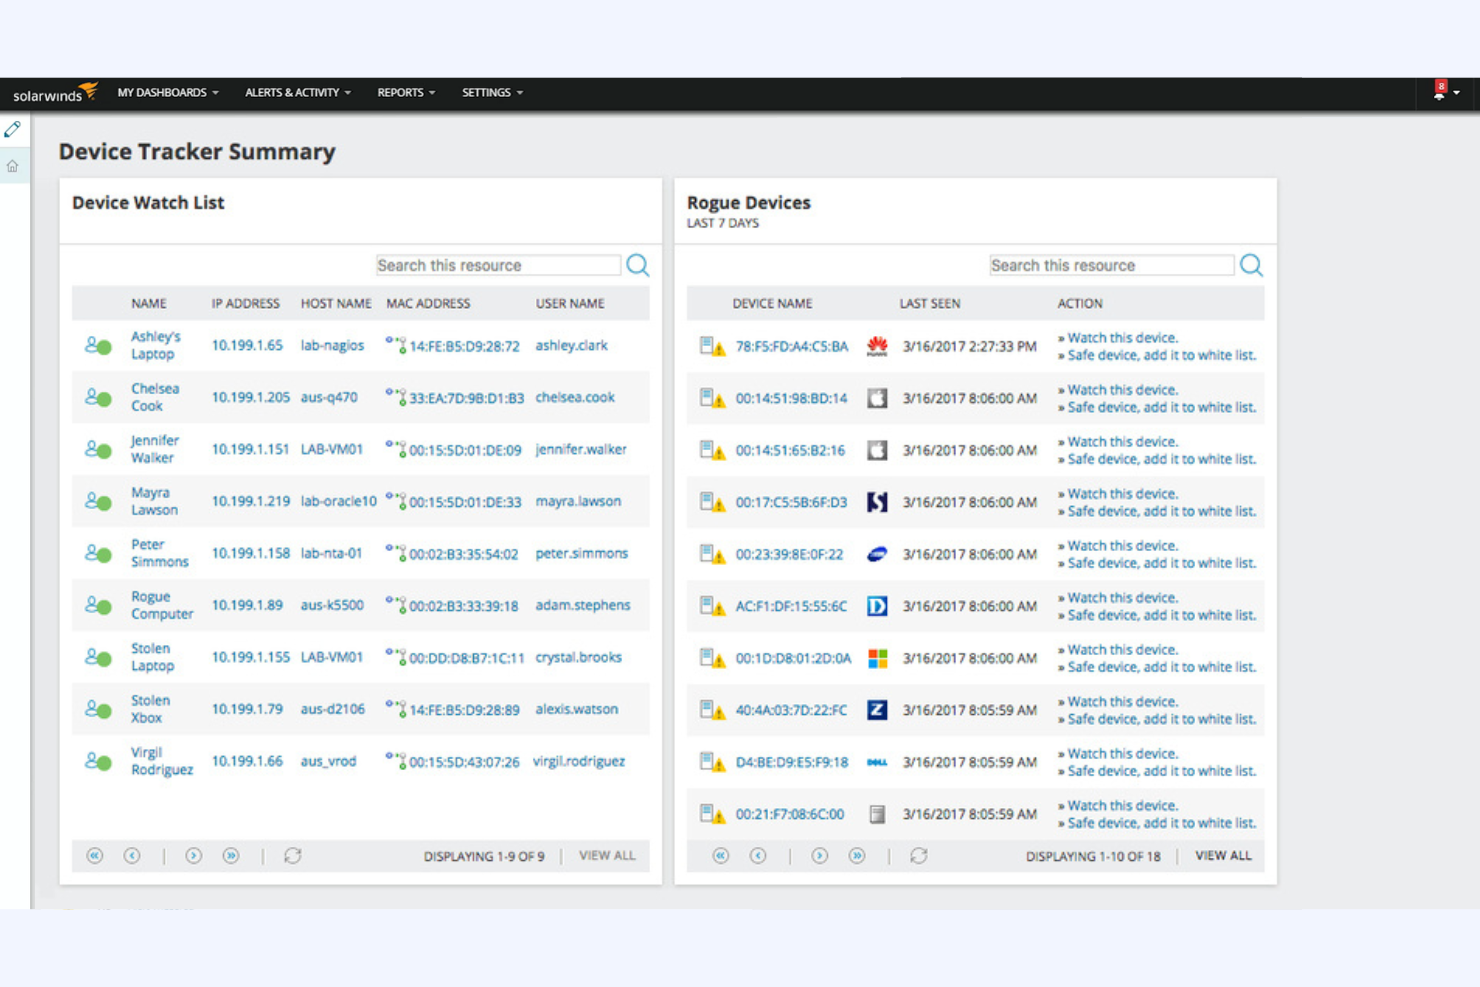Screen dimensions: 1480x987
Task: Click the Search this resource input in Rogue Devices
Action: [1110, 265]
